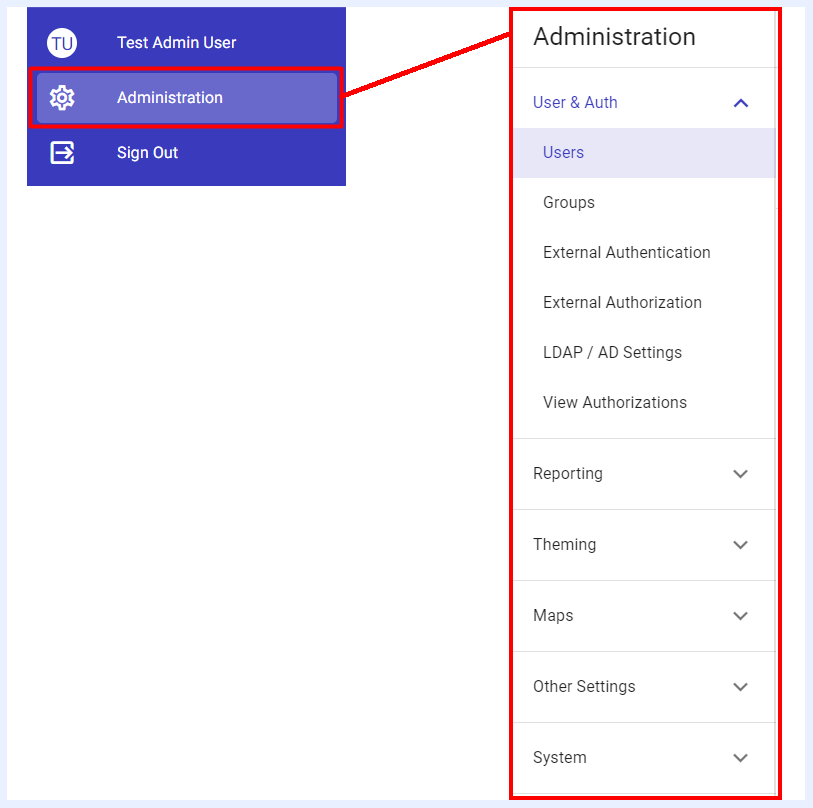Viewport: 813px width, 808px height.
Task: Click the Other Settings section title
Action: 584,687
